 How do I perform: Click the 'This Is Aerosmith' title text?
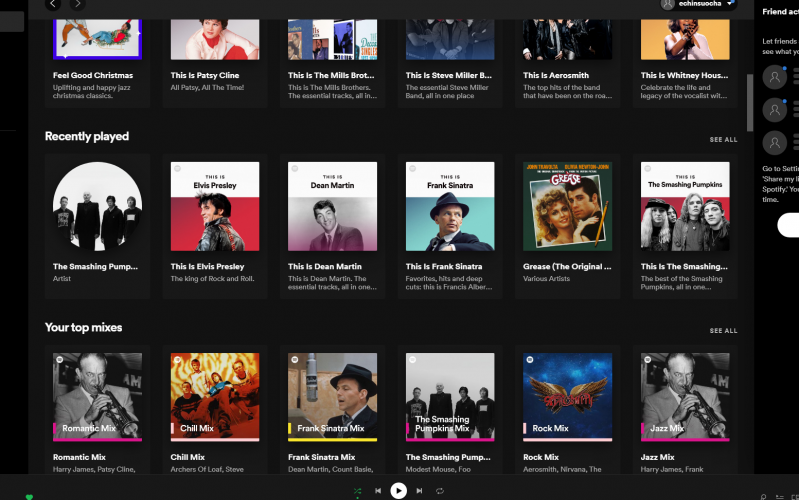pos(556,75)
